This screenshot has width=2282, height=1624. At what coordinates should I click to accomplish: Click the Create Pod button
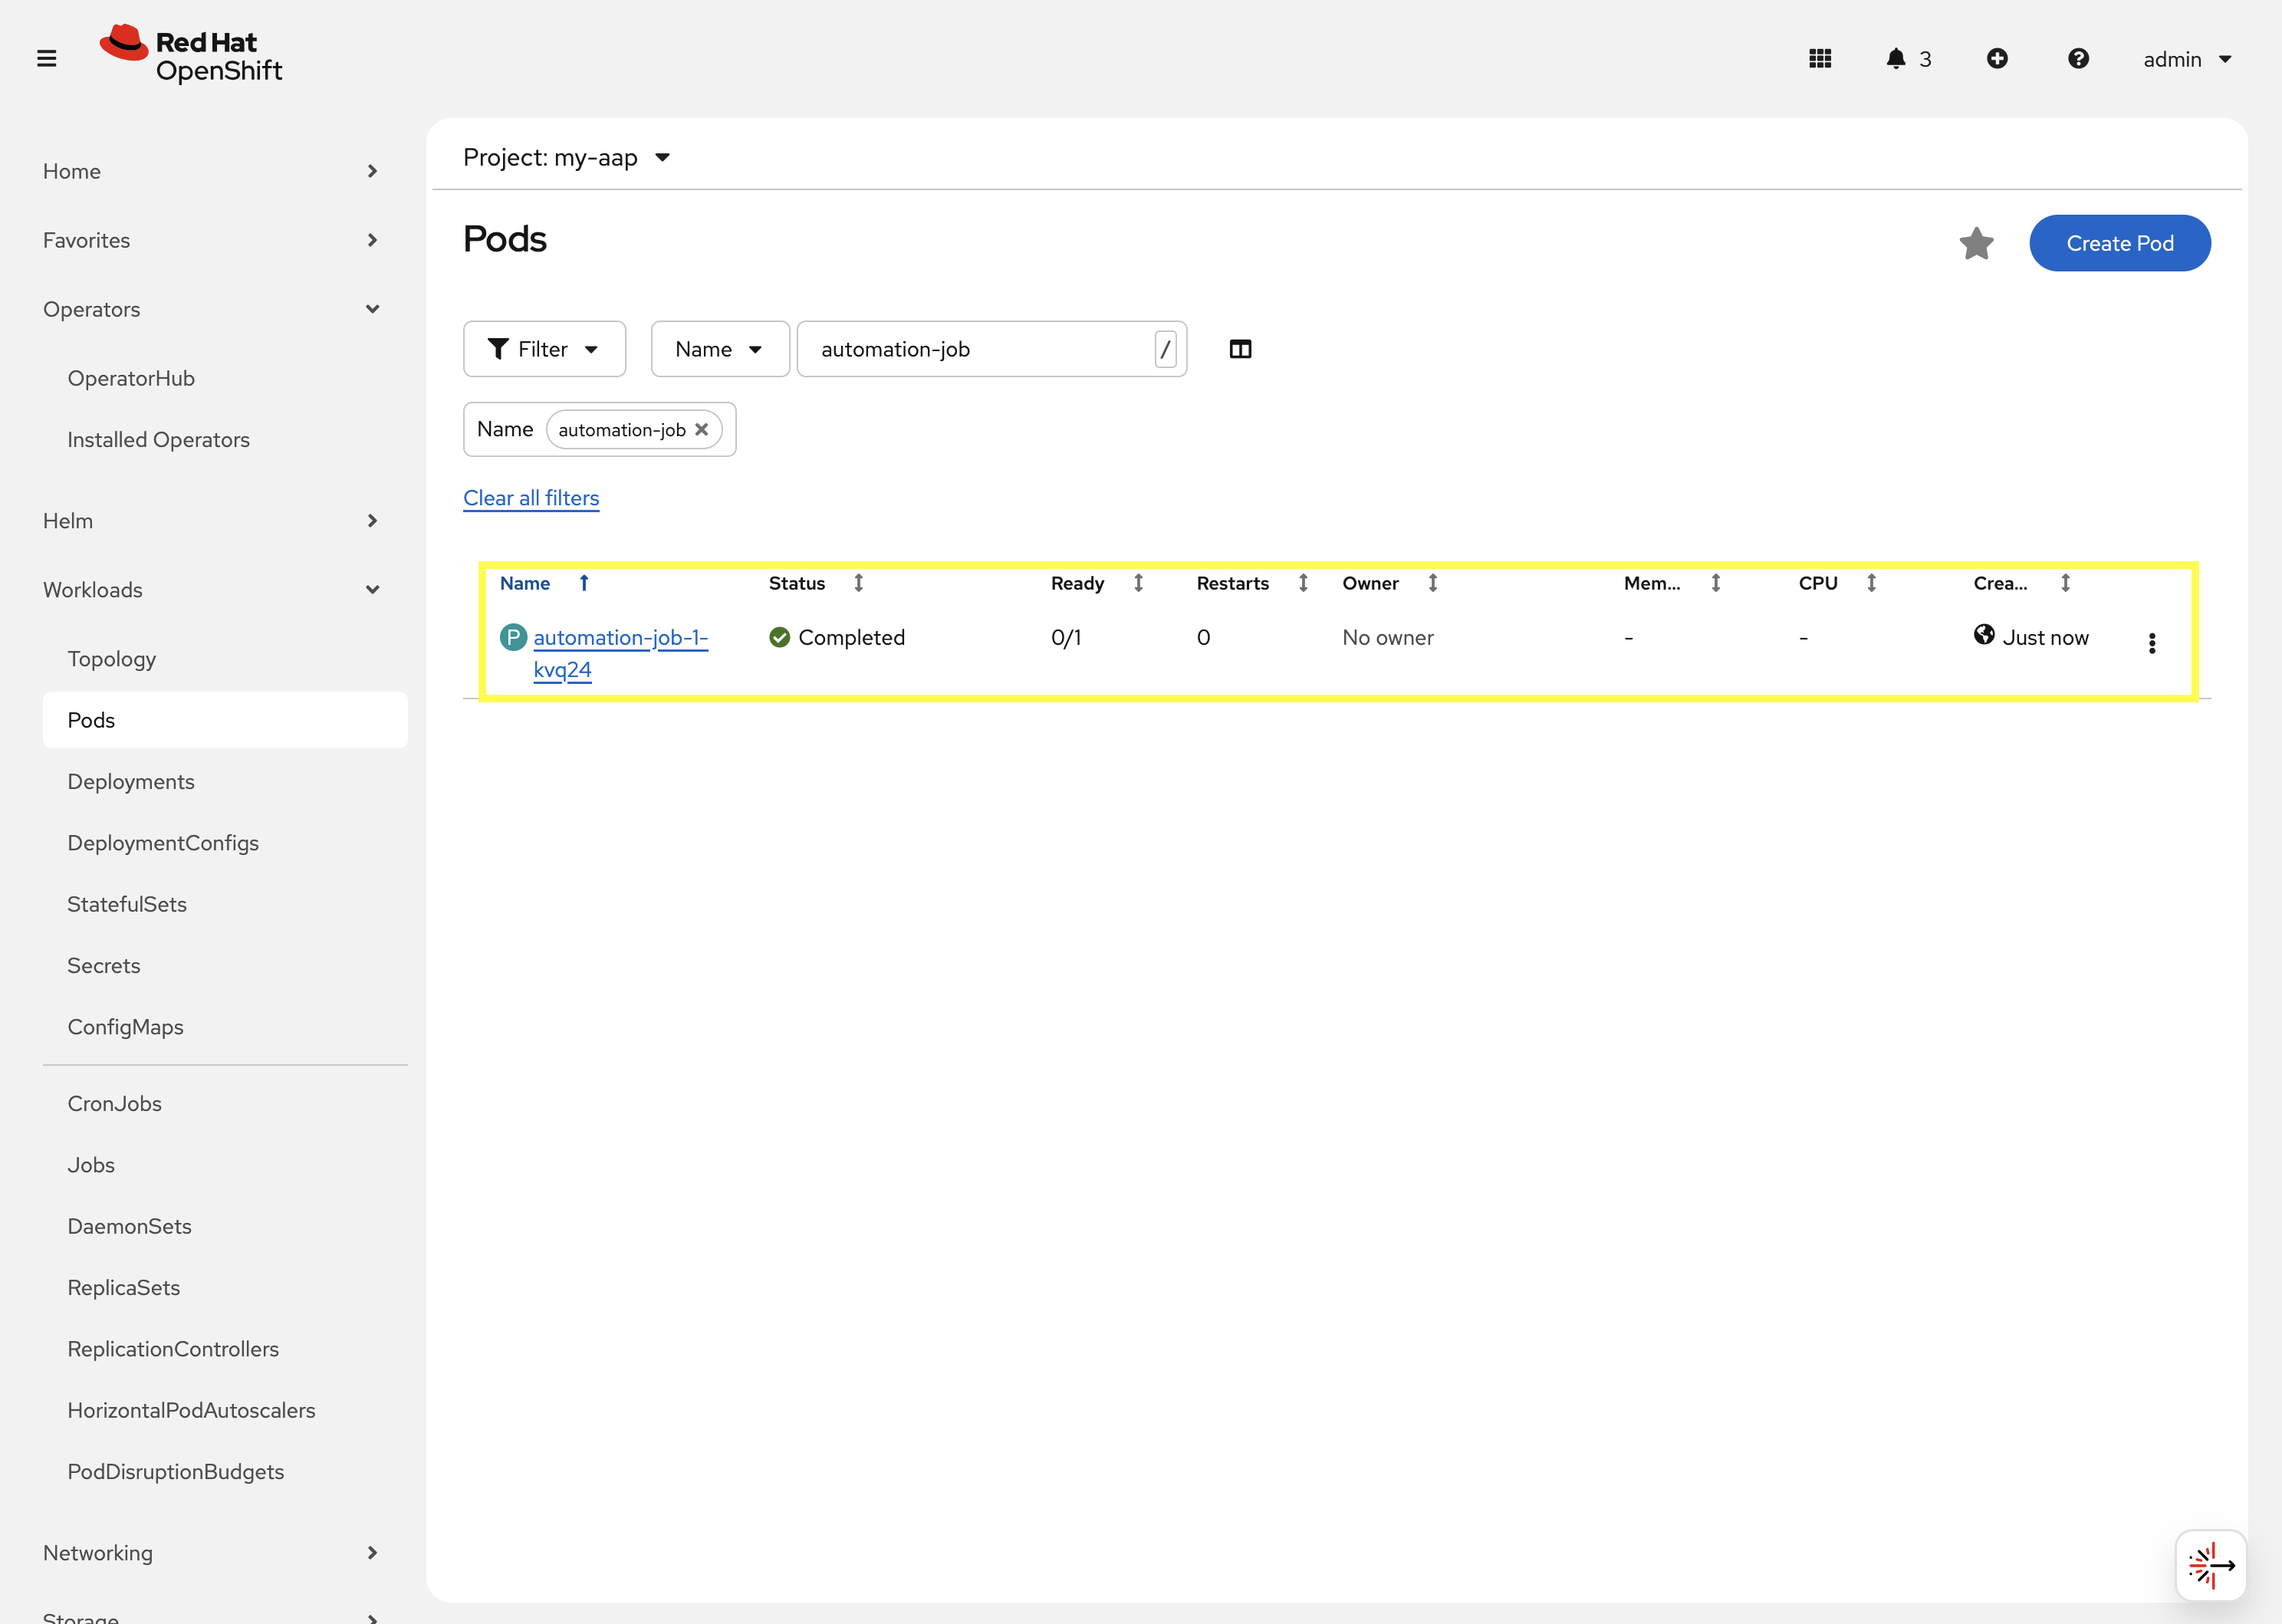click(2118, 243)
